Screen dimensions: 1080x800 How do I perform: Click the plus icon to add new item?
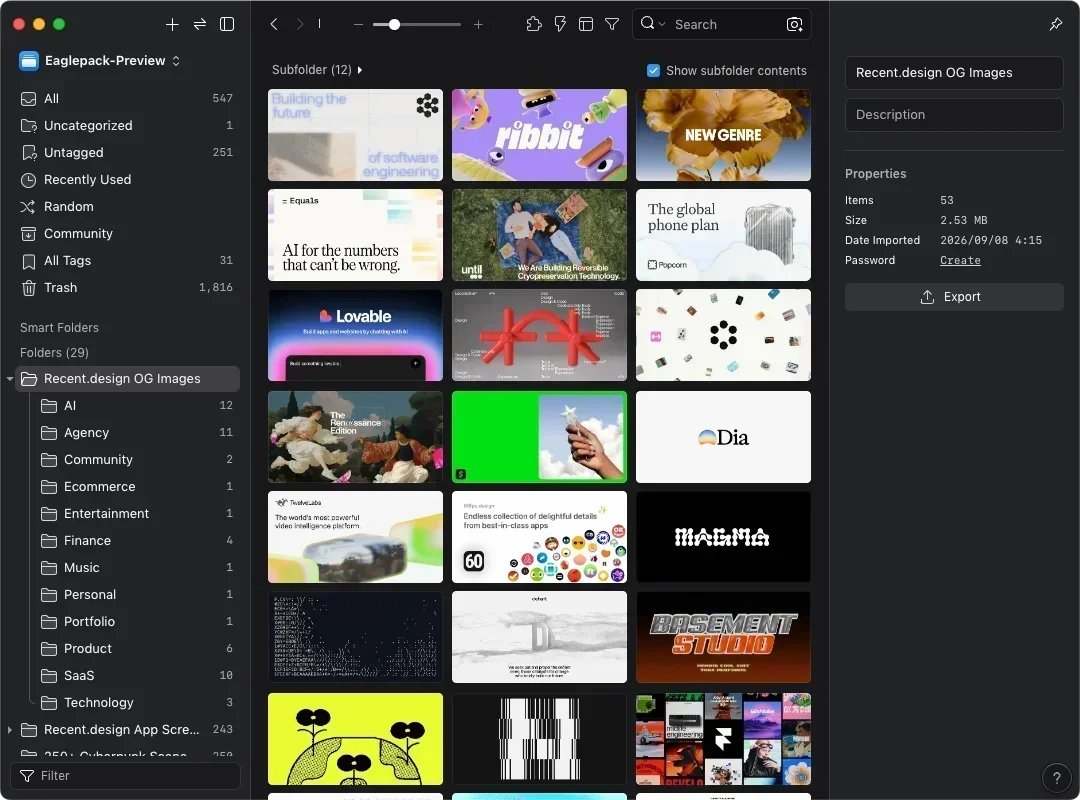pos(172,24)
